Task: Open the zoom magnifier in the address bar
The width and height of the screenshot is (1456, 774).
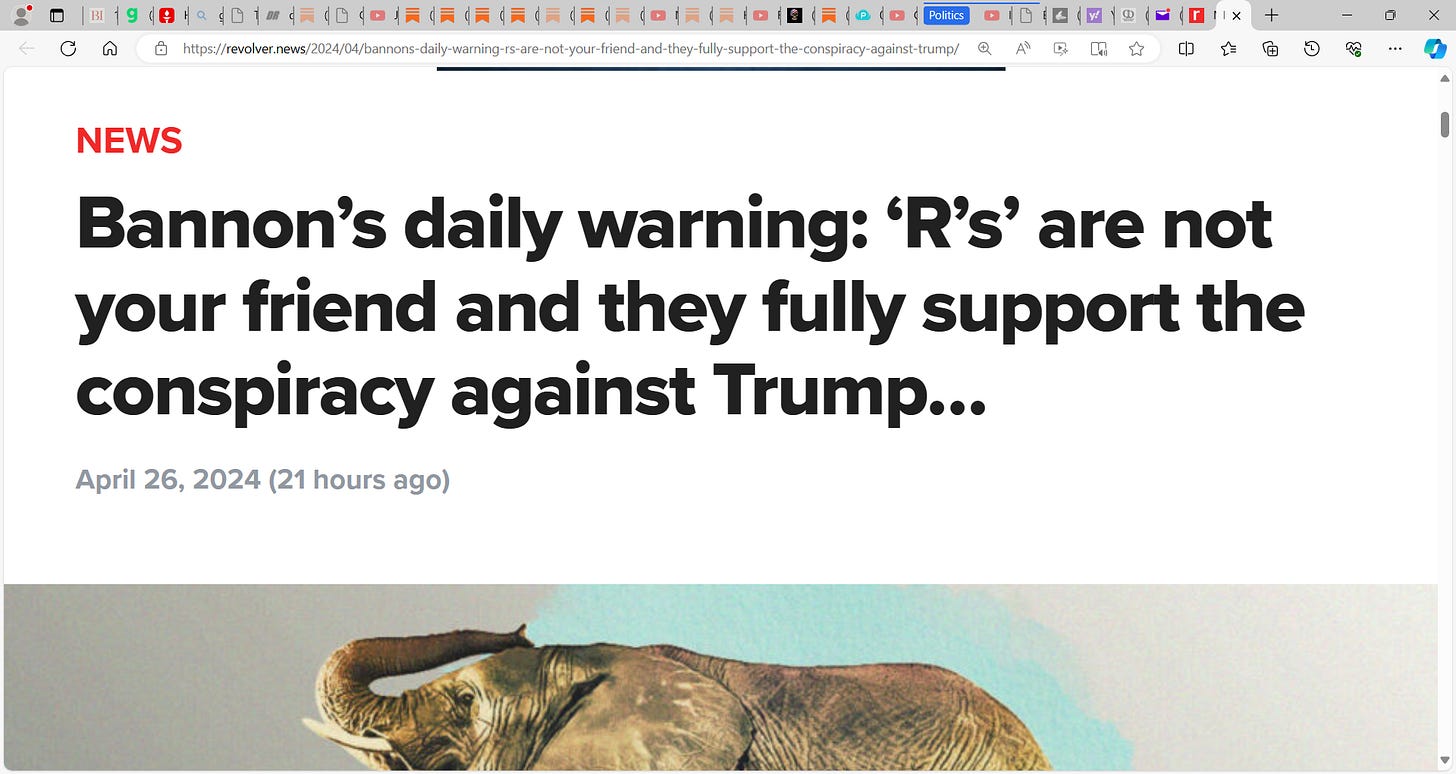Action: point(985,48)
